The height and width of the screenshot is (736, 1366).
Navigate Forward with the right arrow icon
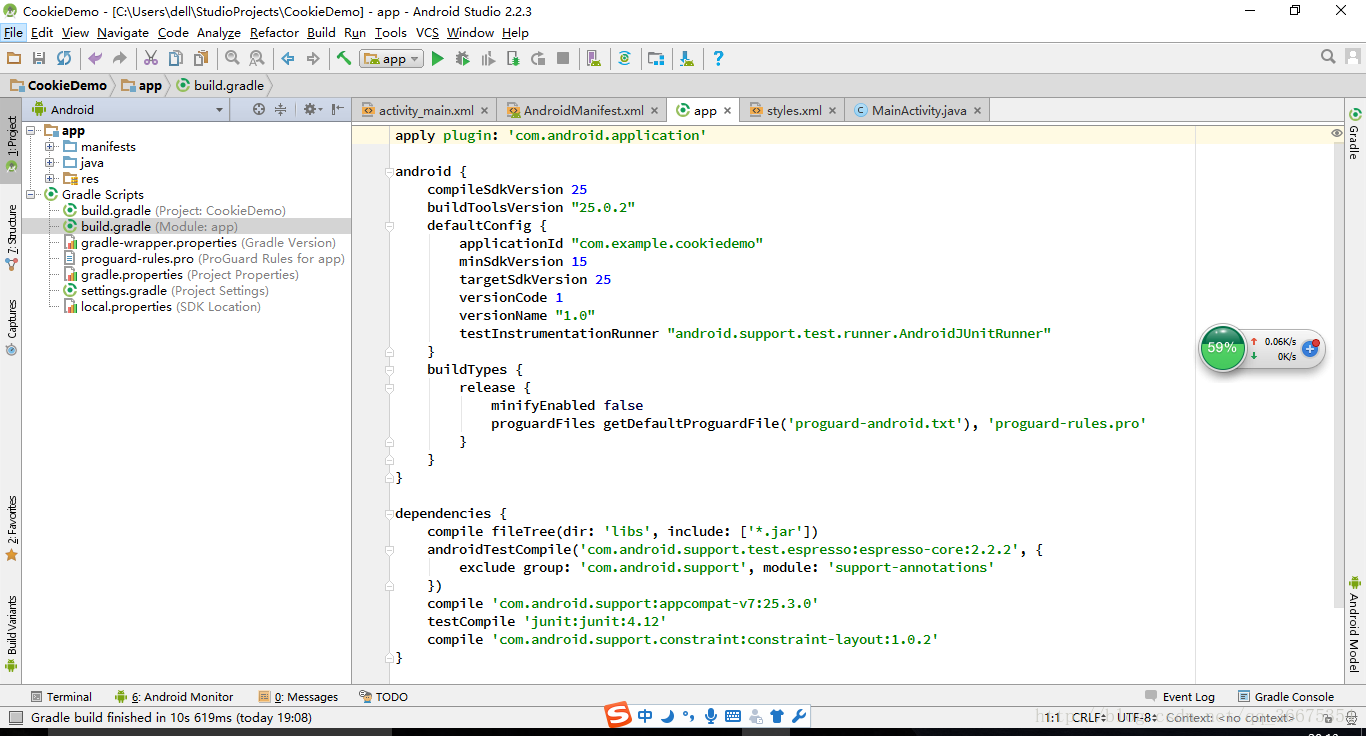pos(313,59)
